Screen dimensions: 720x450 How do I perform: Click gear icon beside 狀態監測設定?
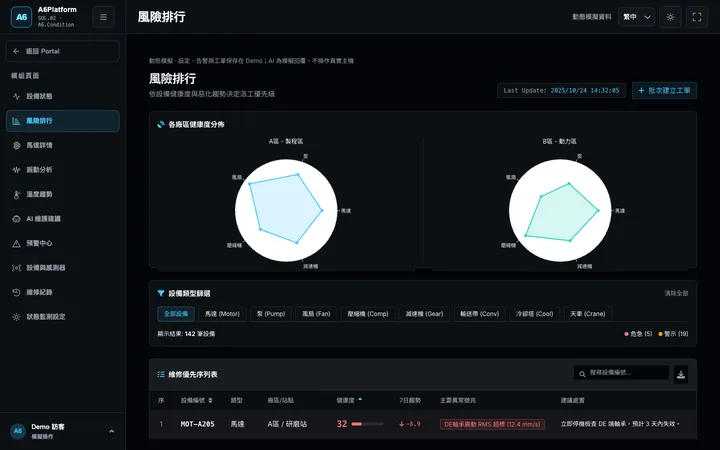point(17,317)
